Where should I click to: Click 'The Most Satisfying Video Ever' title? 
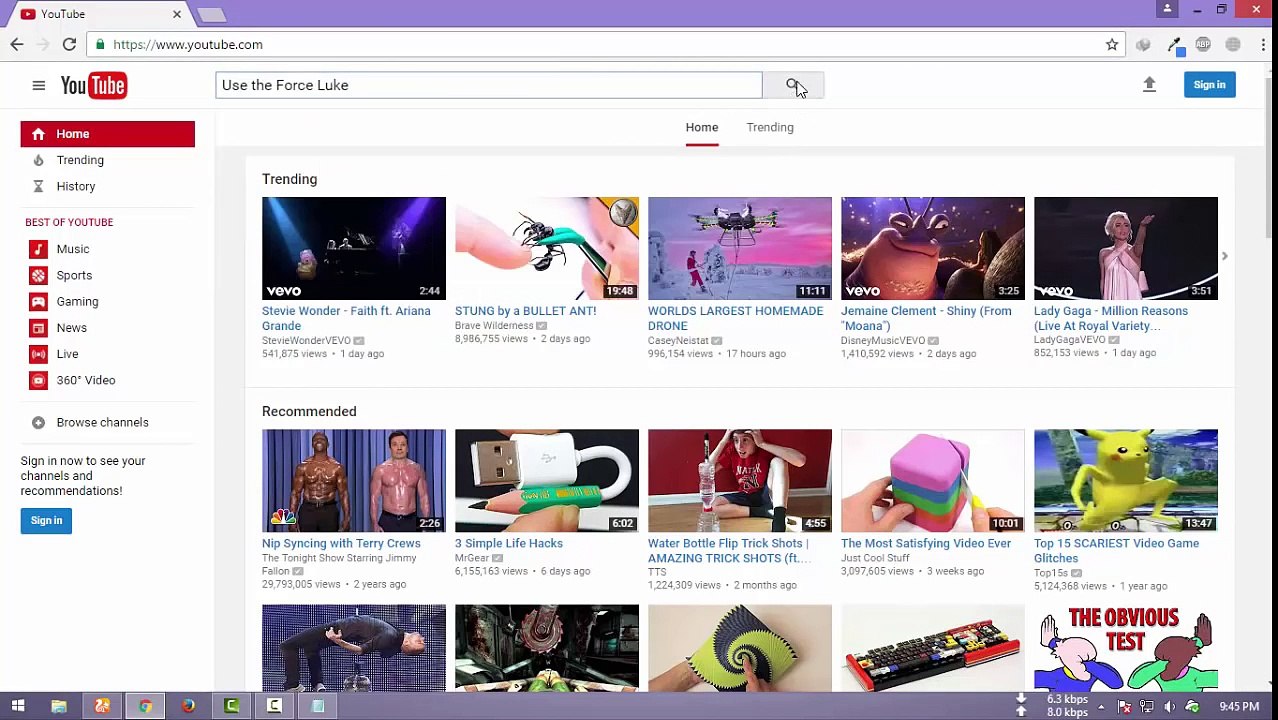(x=926, y=543)
